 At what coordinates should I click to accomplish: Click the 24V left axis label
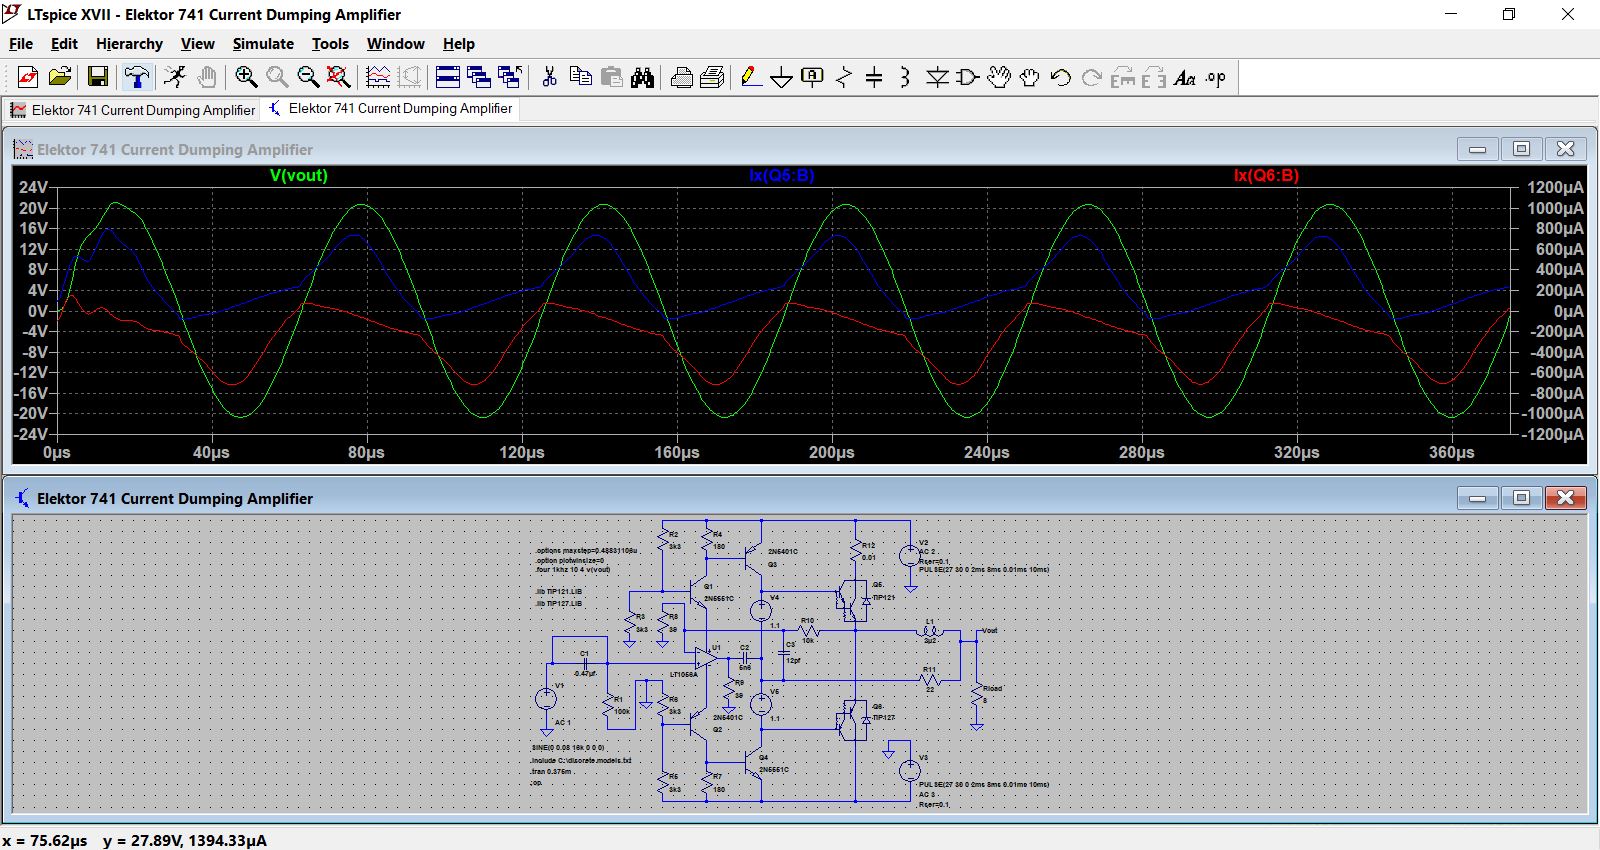tap(33, 187)
